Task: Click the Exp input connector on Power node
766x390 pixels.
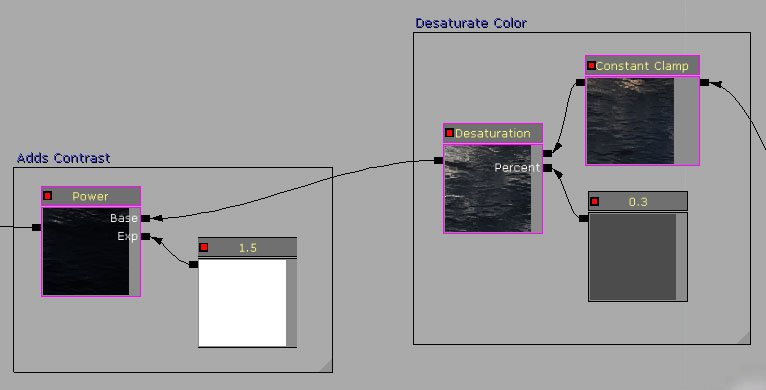Action: coord(146,237)
